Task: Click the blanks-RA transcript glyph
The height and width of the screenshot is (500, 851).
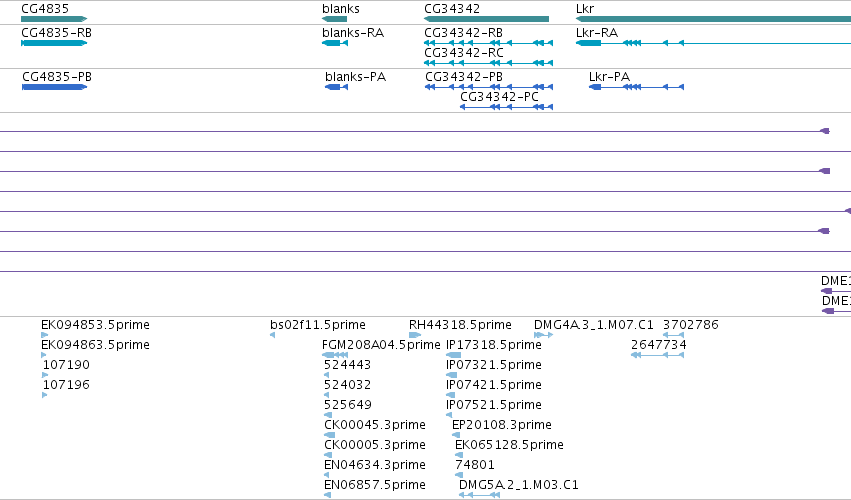Action: click(x=335, y=43)
